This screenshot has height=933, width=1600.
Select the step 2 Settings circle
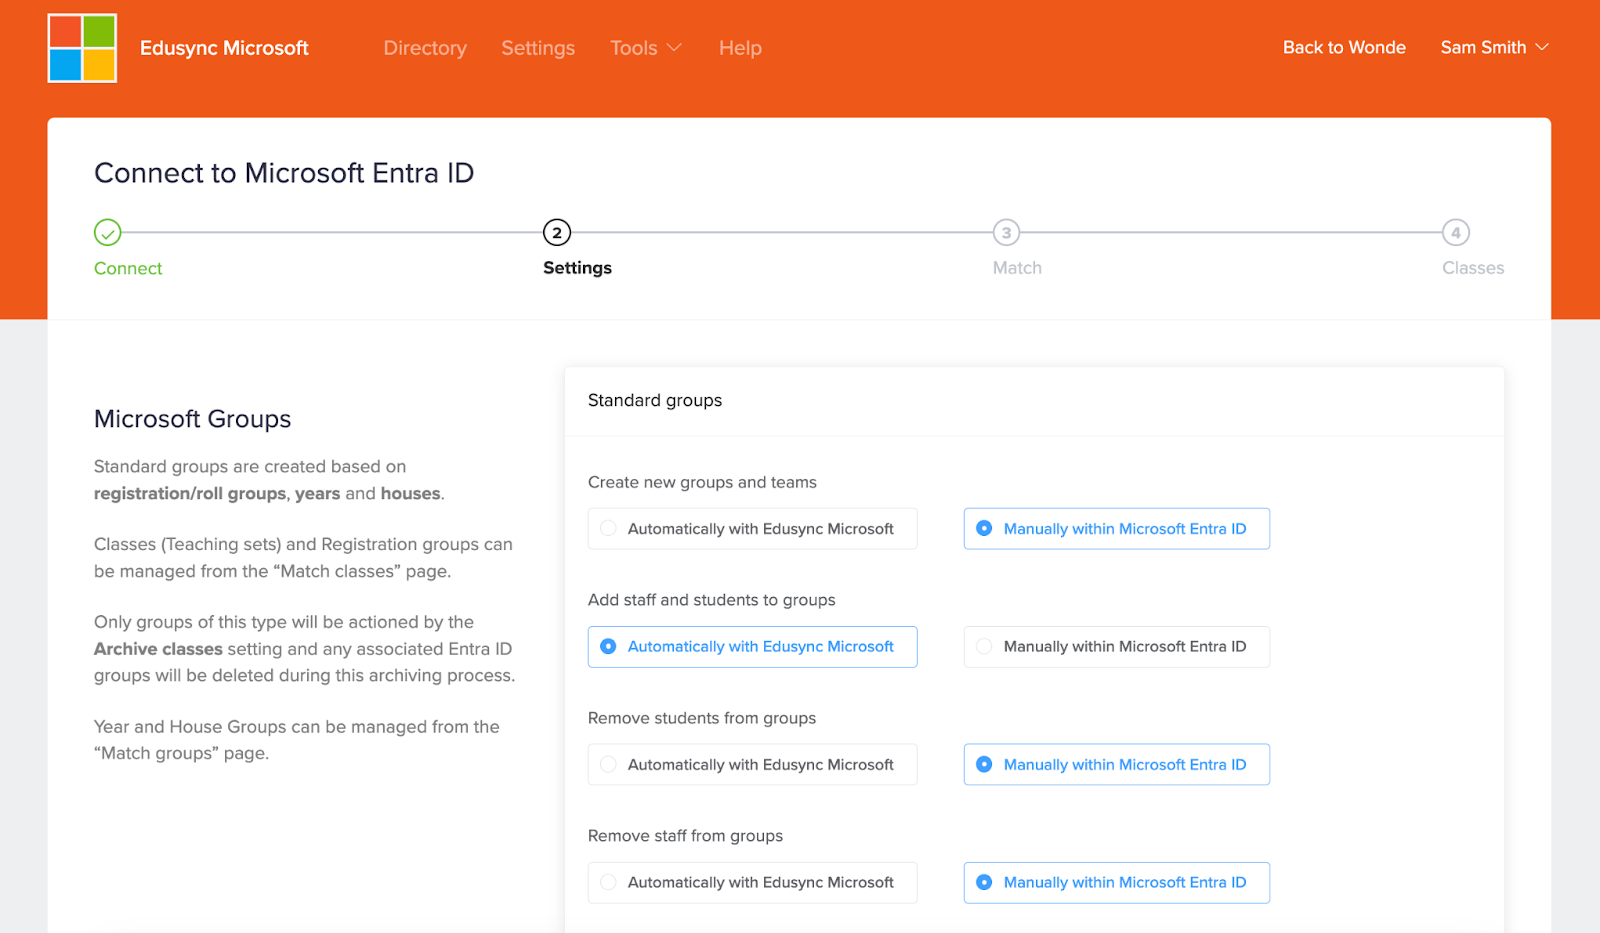[x=557, y=232]
